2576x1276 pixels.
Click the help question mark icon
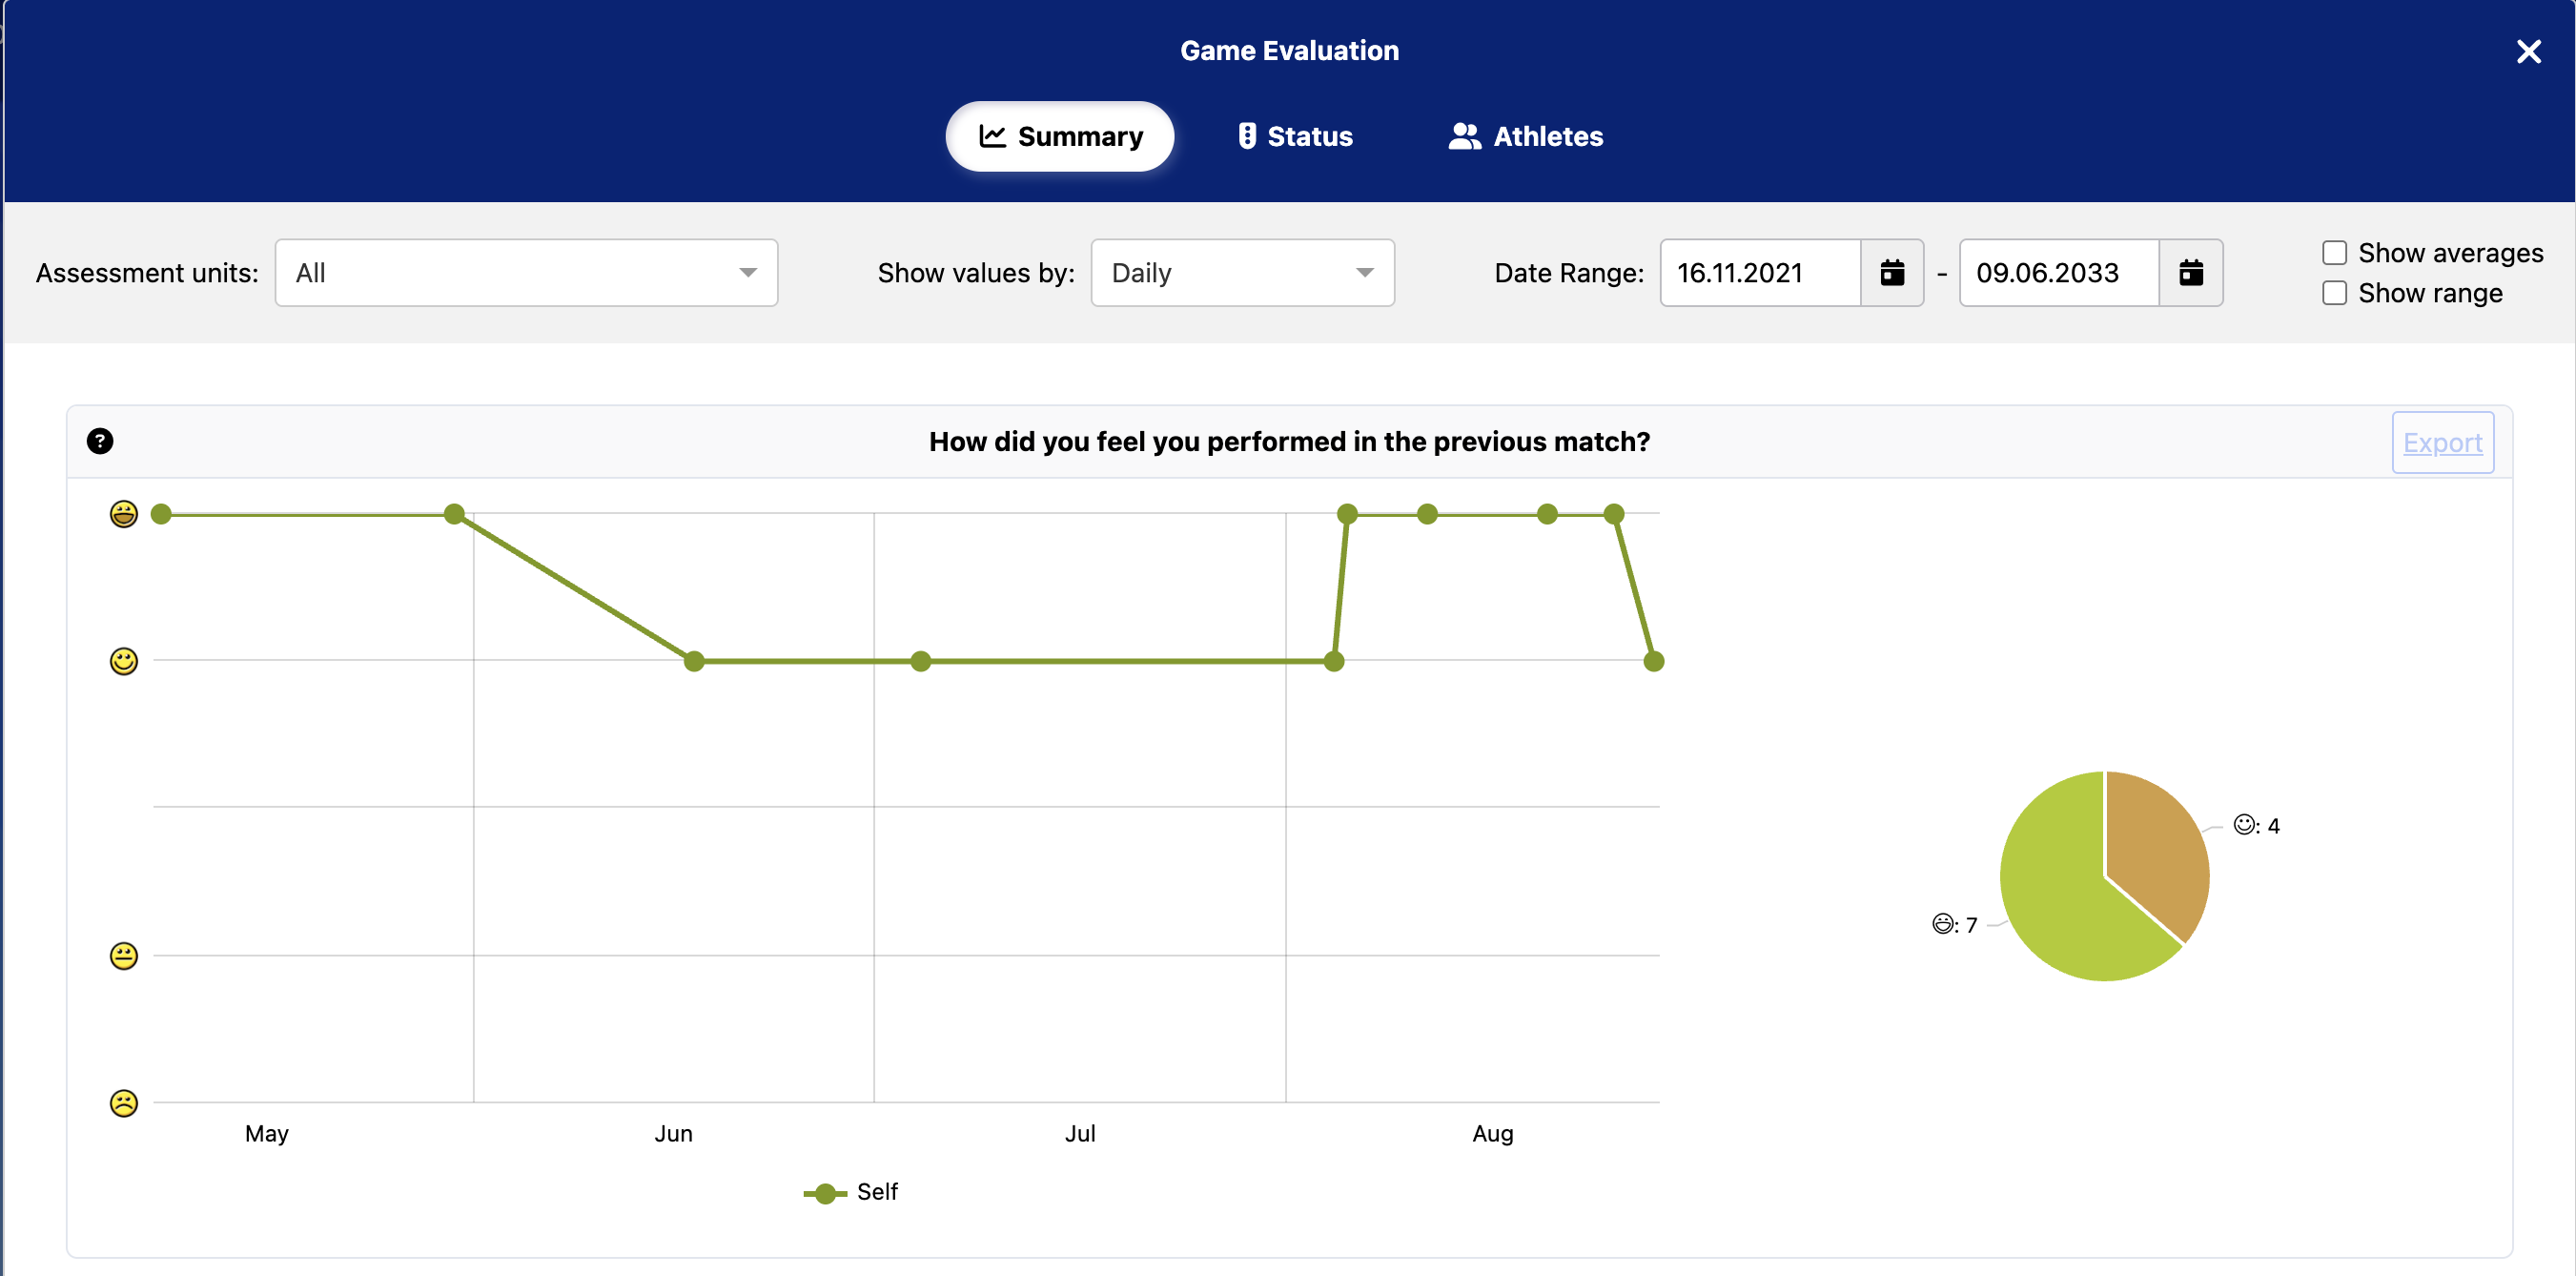click(x=100, y=441)
